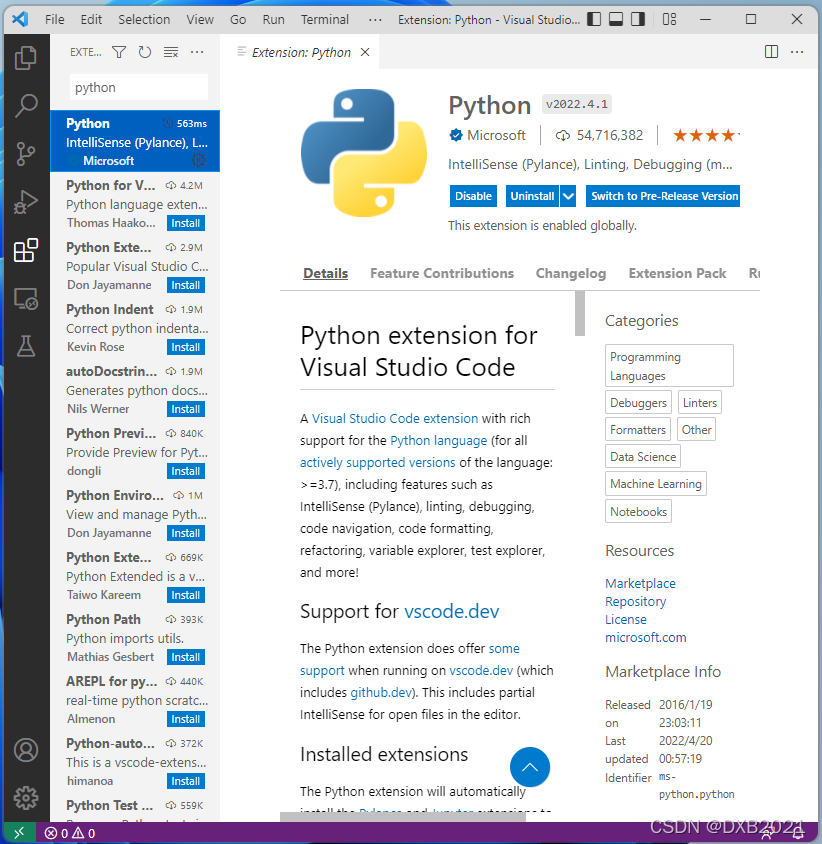
Task: Open the License link
Action: tap(626, 620)
